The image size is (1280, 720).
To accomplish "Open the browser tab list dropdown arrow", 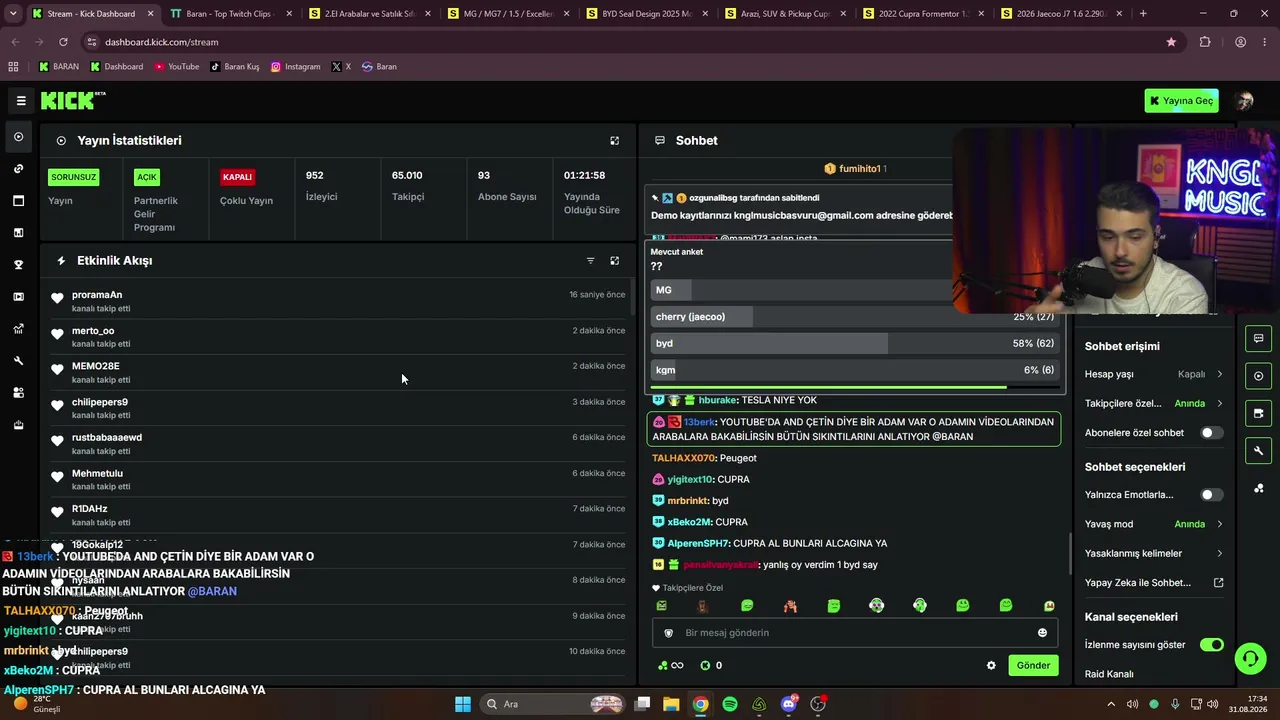I will tap(13, 14).
